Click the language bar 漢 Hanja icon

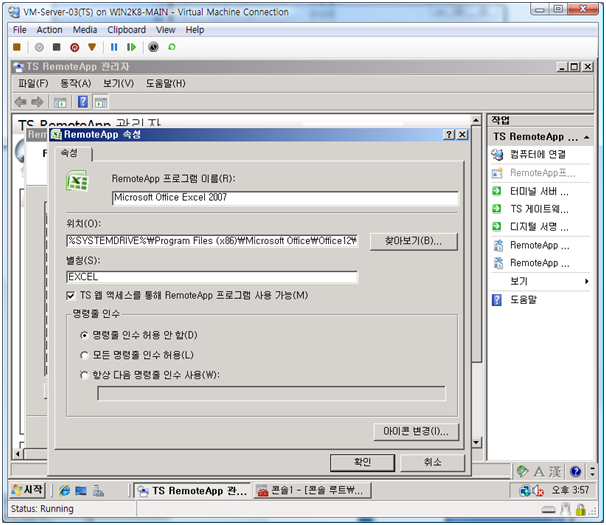pyautogui.click(x=555, y=471)
